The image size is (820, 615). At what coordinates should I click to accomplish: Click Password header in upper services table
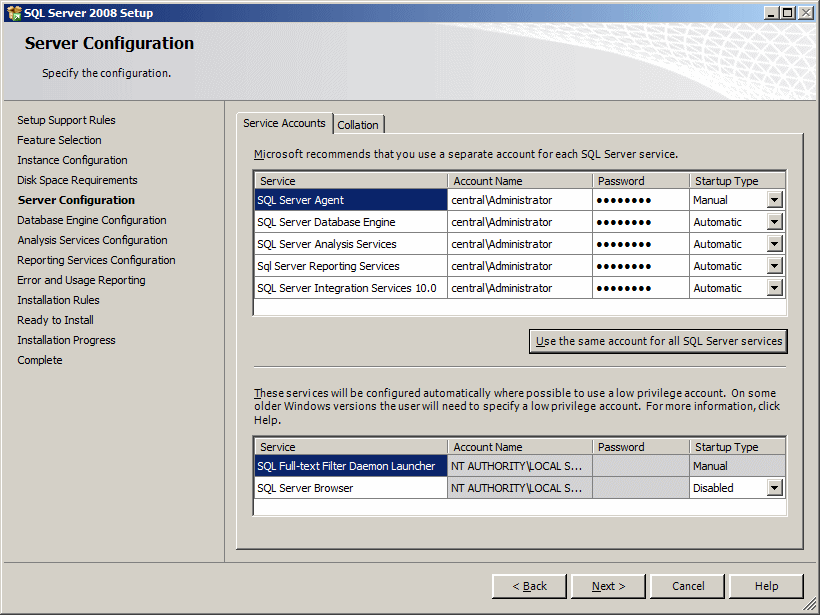(x=641, y=181)
